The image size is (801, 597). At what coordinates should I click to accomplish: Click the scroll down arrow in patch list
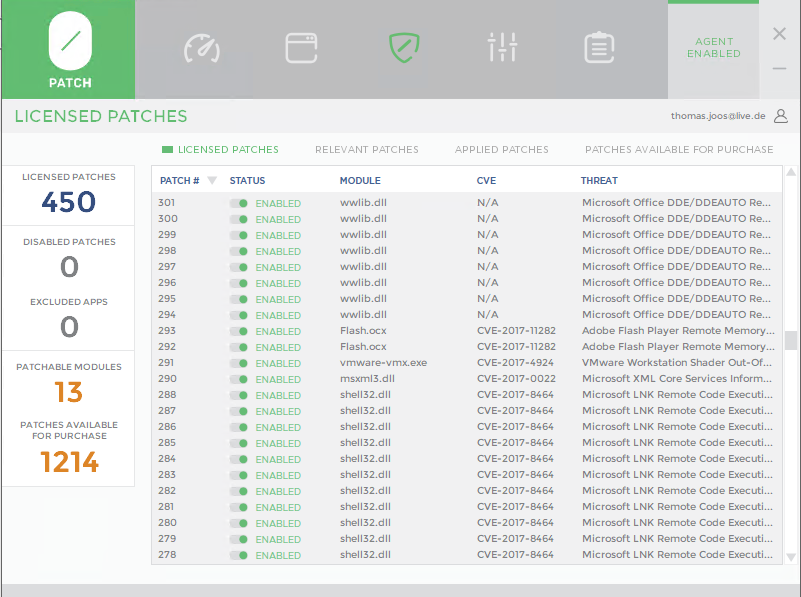[x=791, y=556]
